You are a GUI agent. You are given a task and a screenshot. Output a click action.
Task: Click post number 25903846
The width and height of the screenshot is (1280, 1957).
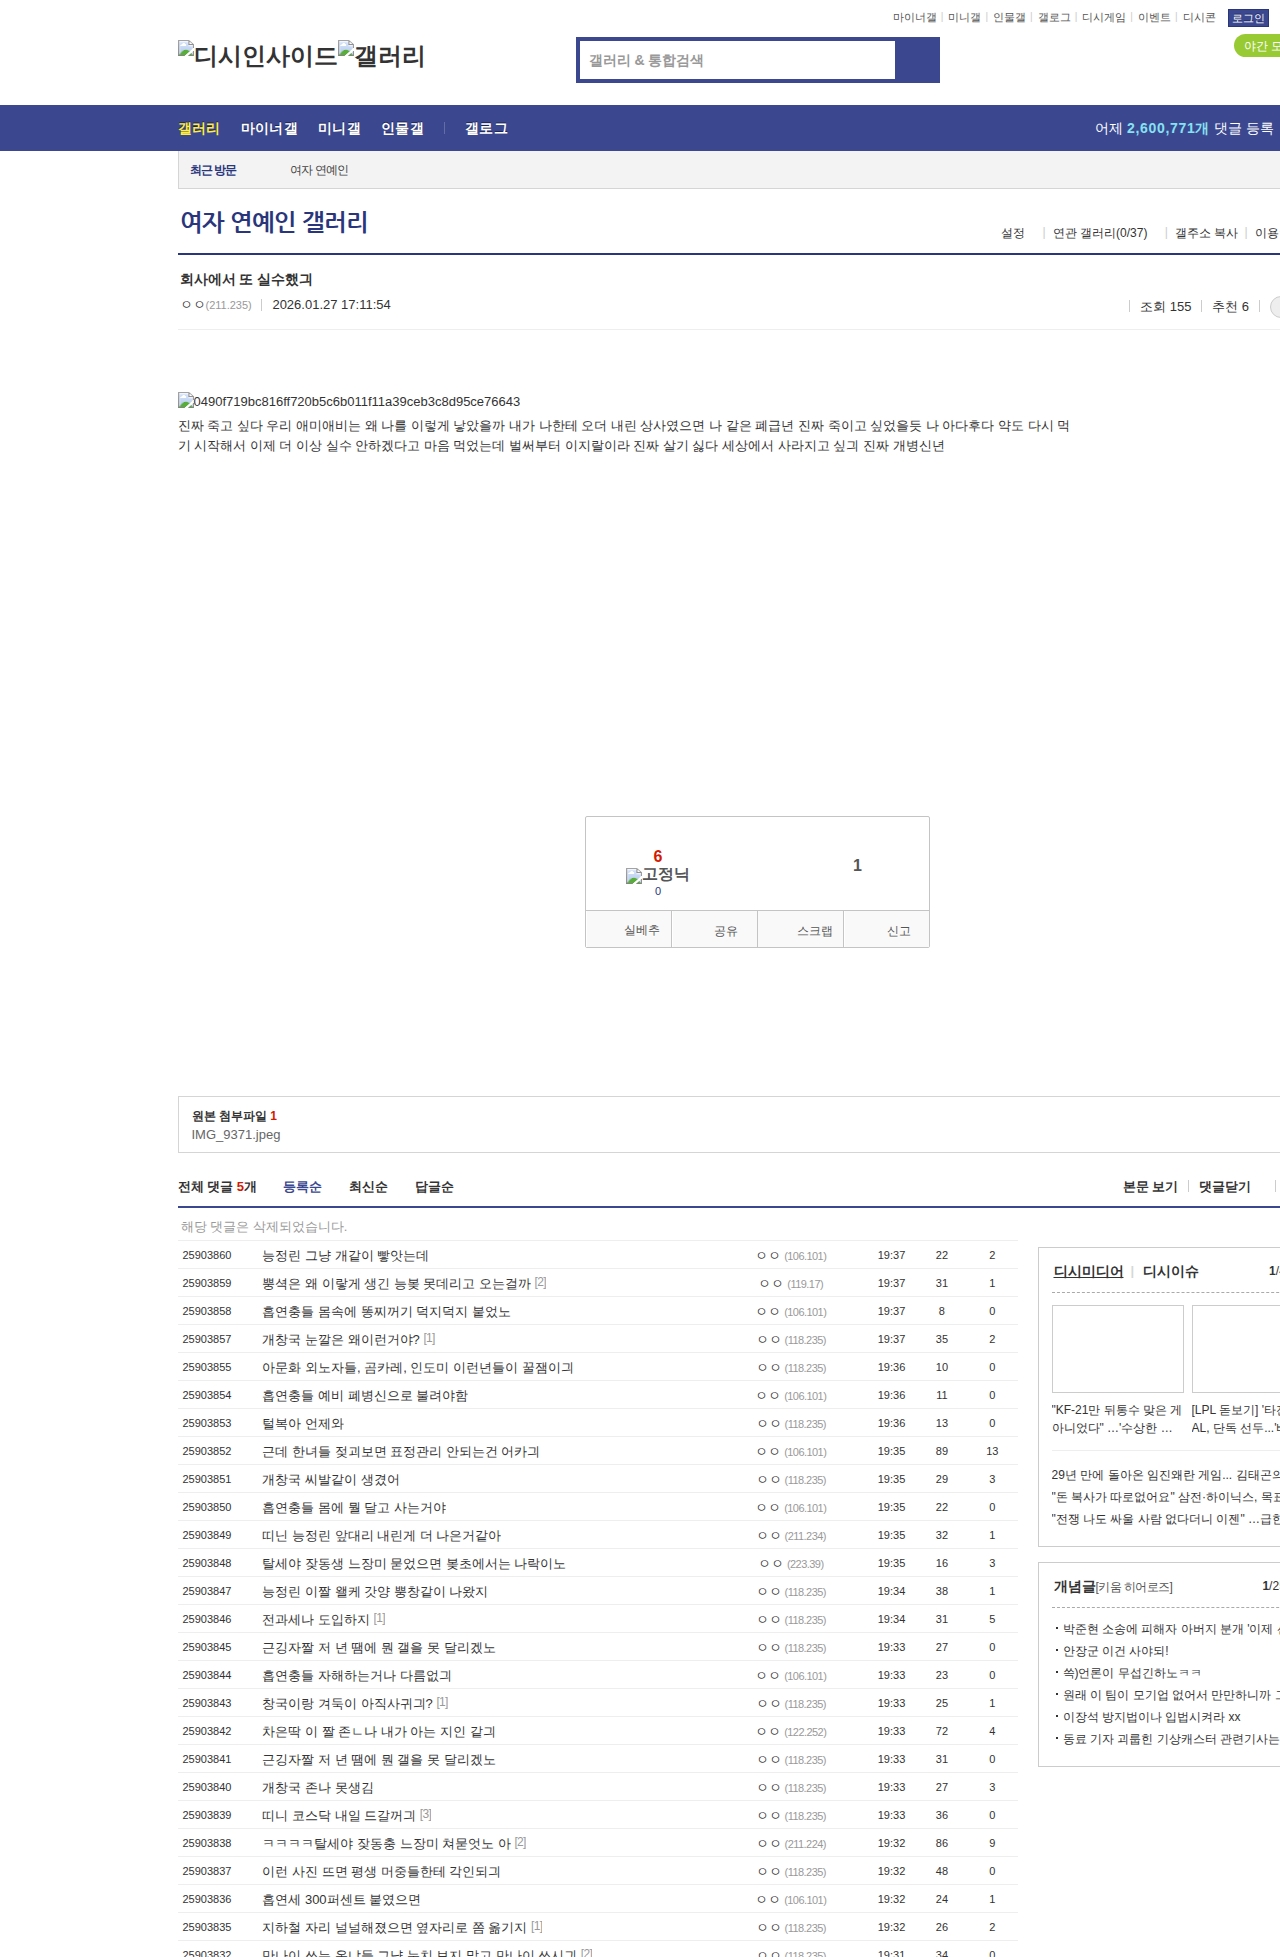click(207, 1620)
